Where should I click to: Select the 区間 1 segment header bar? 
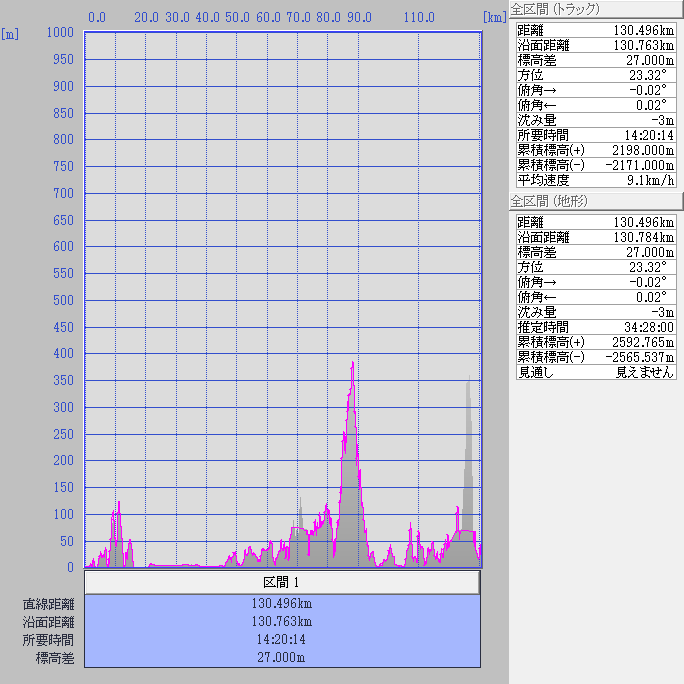click(x=282, y=582)
